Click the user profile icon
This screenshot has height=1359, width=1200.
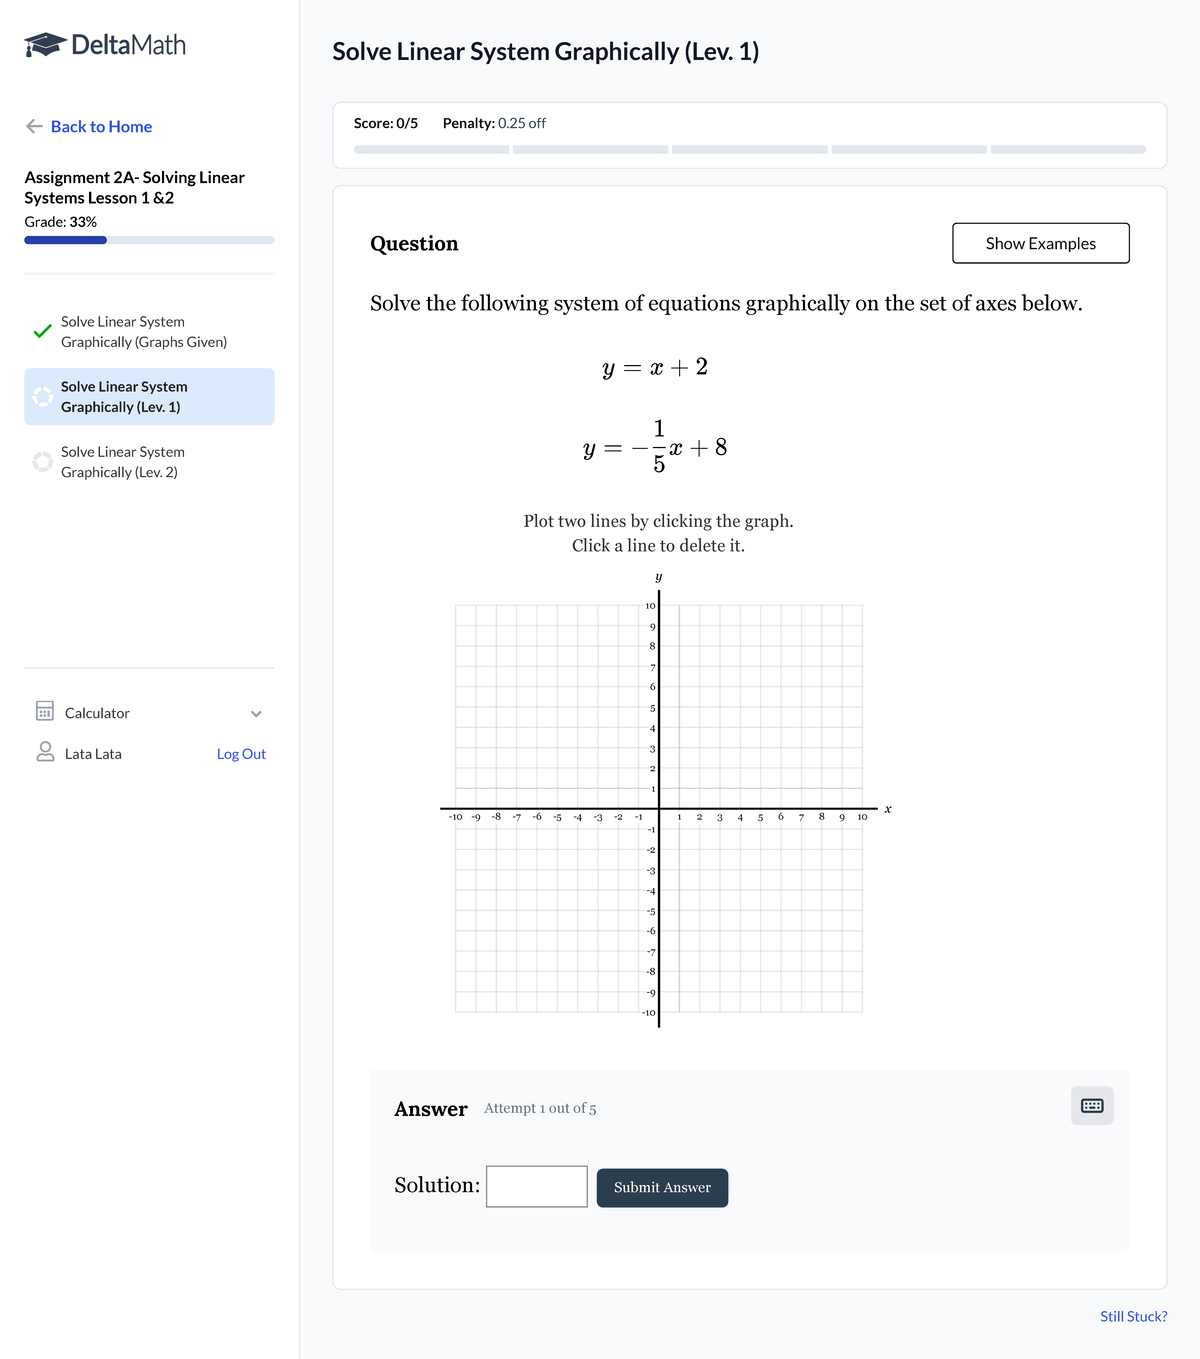[45, 752]
